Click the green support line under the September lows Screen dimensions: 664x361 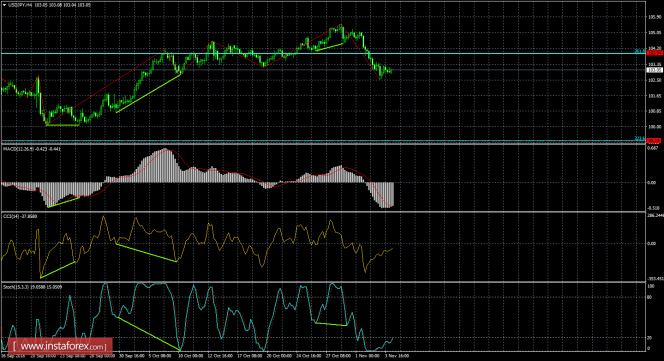click(63, 125)
